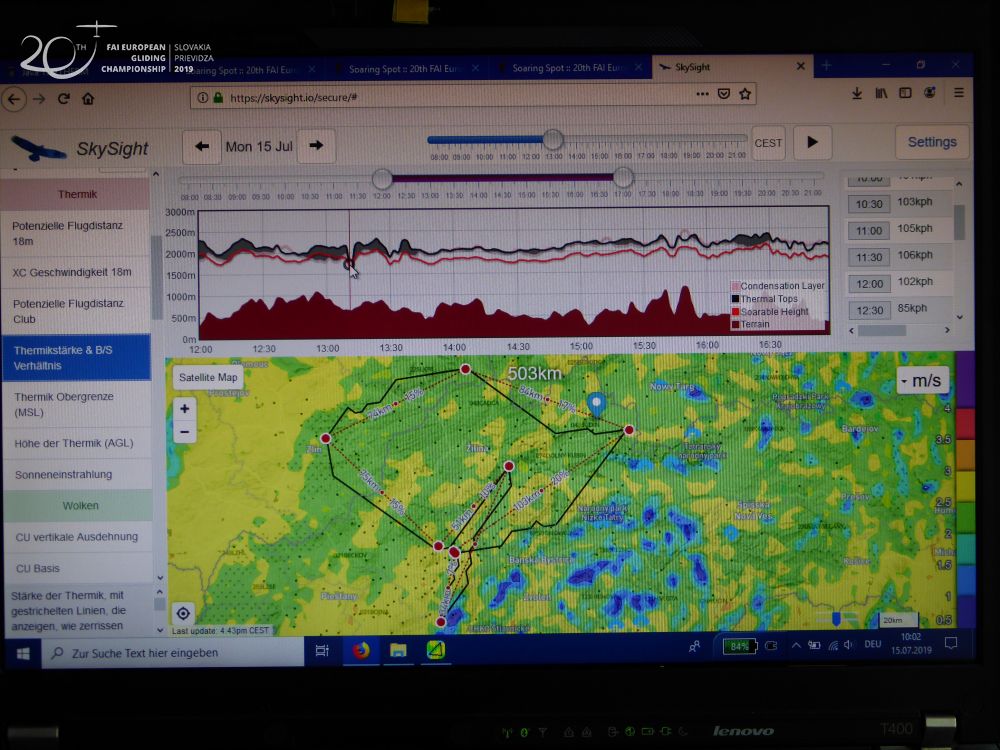Viewport: 1000px width, 750px height.
Task: Center map on my location icon
Action: [183, 614]
